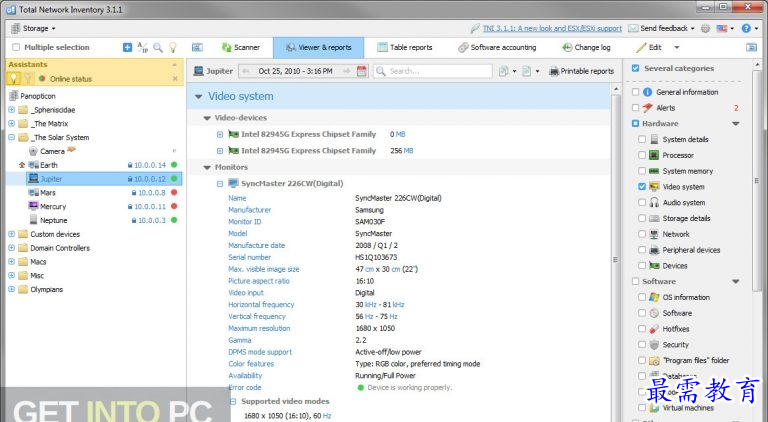The width and height of the screenshot is (768, 422).
Task: Click the add node plus icon
Action: (127, 47)
